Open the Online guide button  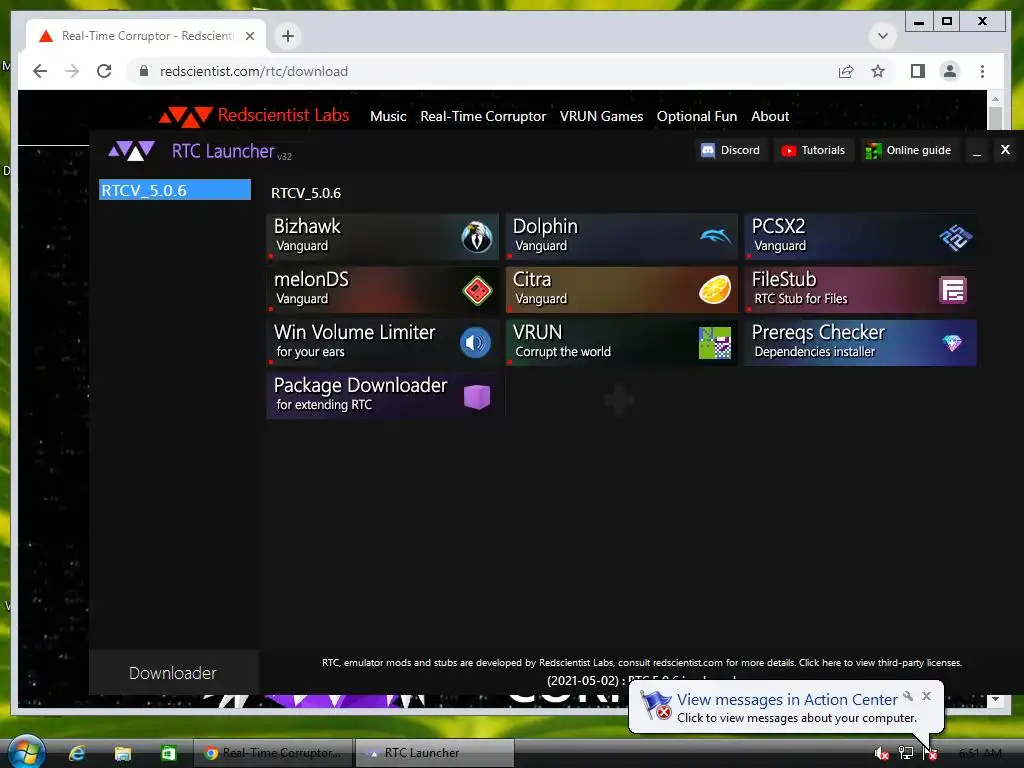coord(908,150)
